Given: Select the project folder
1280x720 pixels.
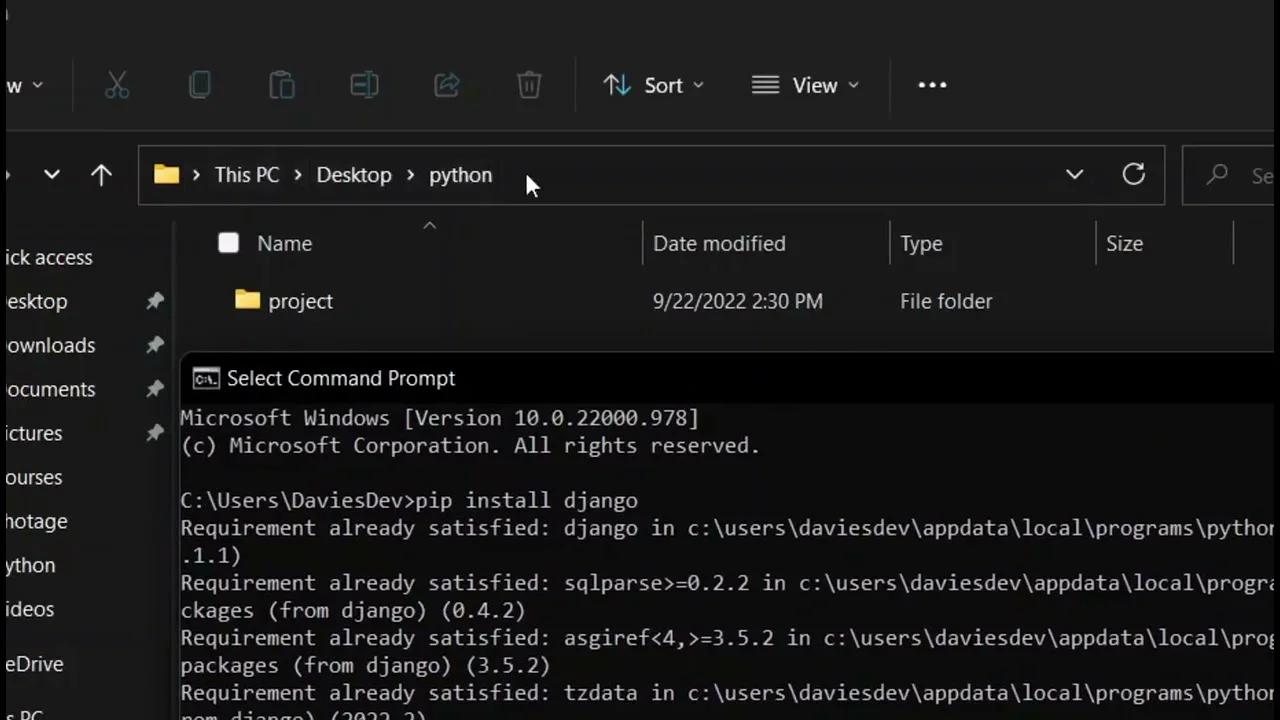Looking at the screenshot, I should pyautogui.click(x=300, y=301).
